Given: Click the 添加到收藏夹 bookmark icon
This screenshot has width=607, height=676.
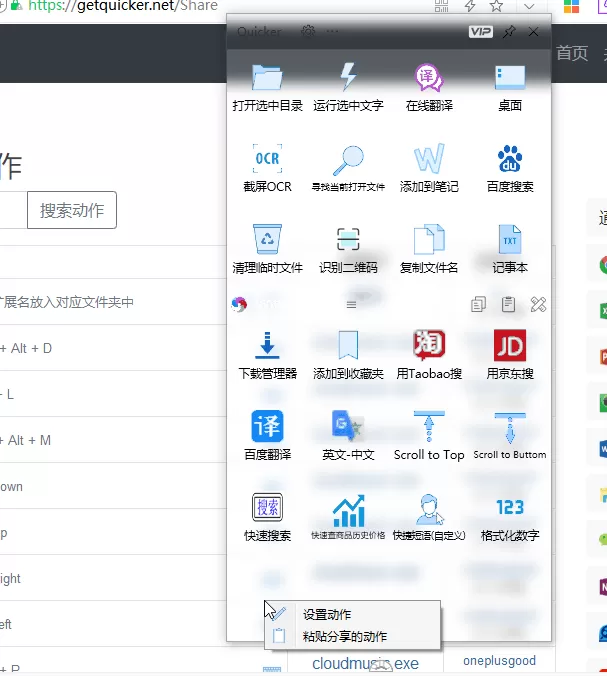Looking at the screenshot, I should pos(348,345).
